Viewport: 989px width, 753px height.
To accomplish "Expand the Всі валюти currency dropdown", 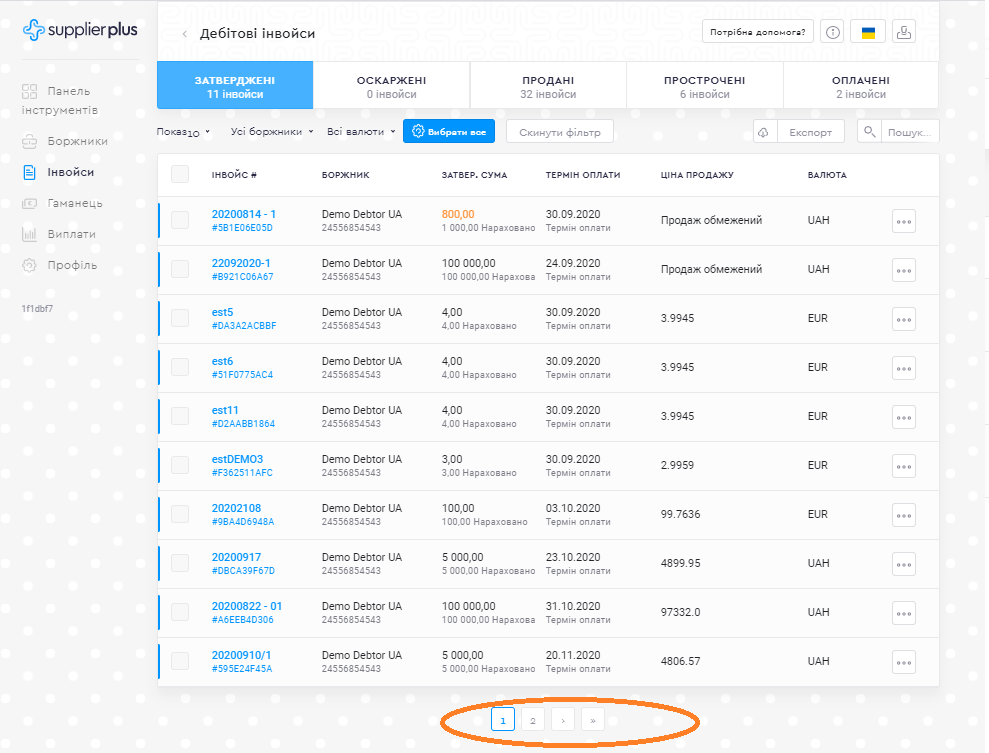I will pos(360,132).
